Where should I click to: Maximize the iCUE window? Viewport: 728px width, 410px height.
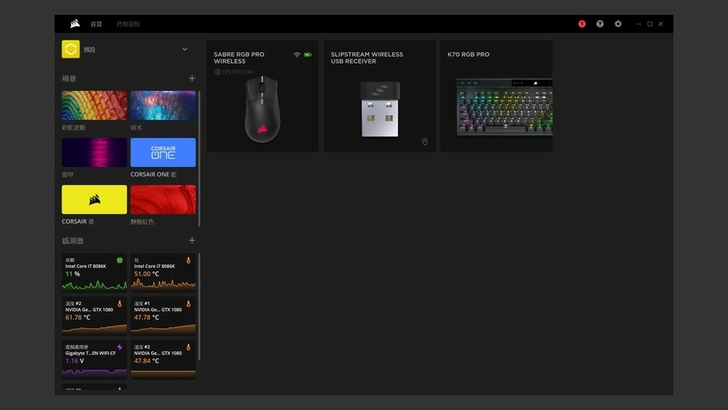pos(650,24)
